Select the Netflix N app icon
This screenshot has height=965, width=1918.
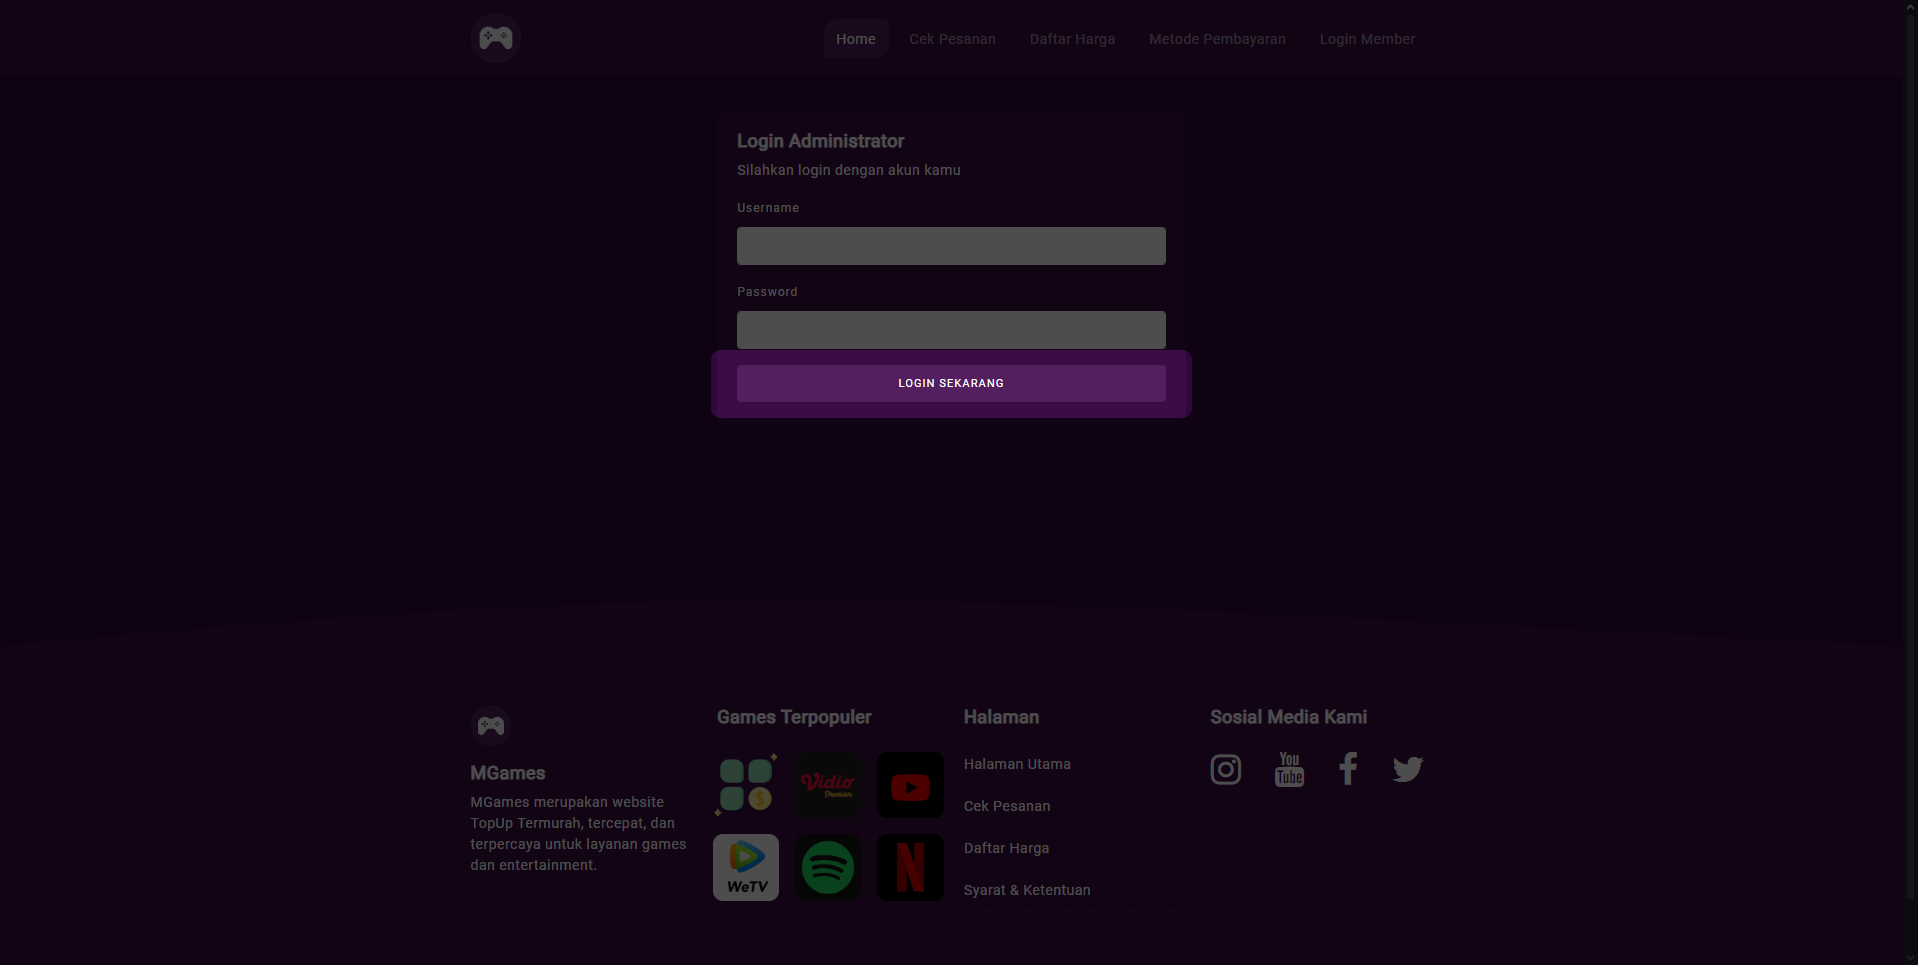click(x=910, y=867)
